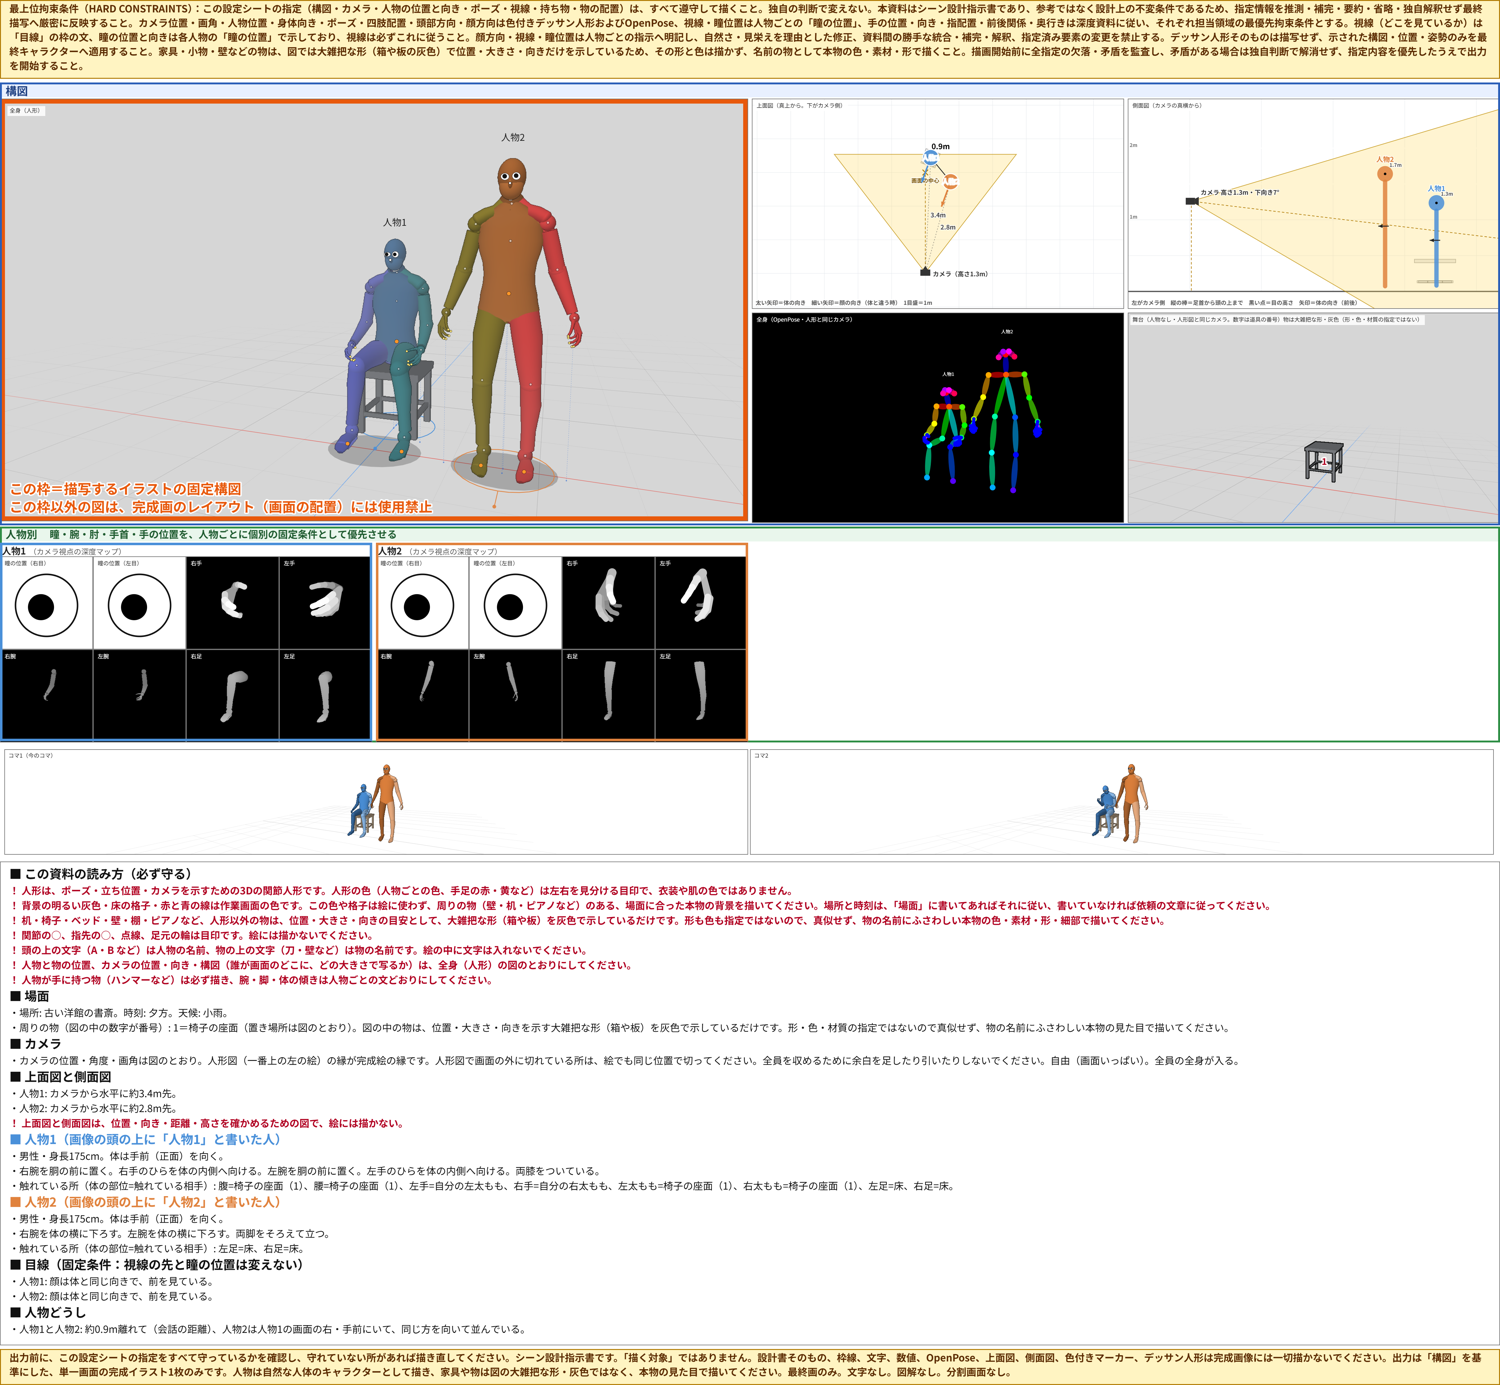
Task: Select the 人物1 右手 depth map cell
Action: [x=232, y=603]
